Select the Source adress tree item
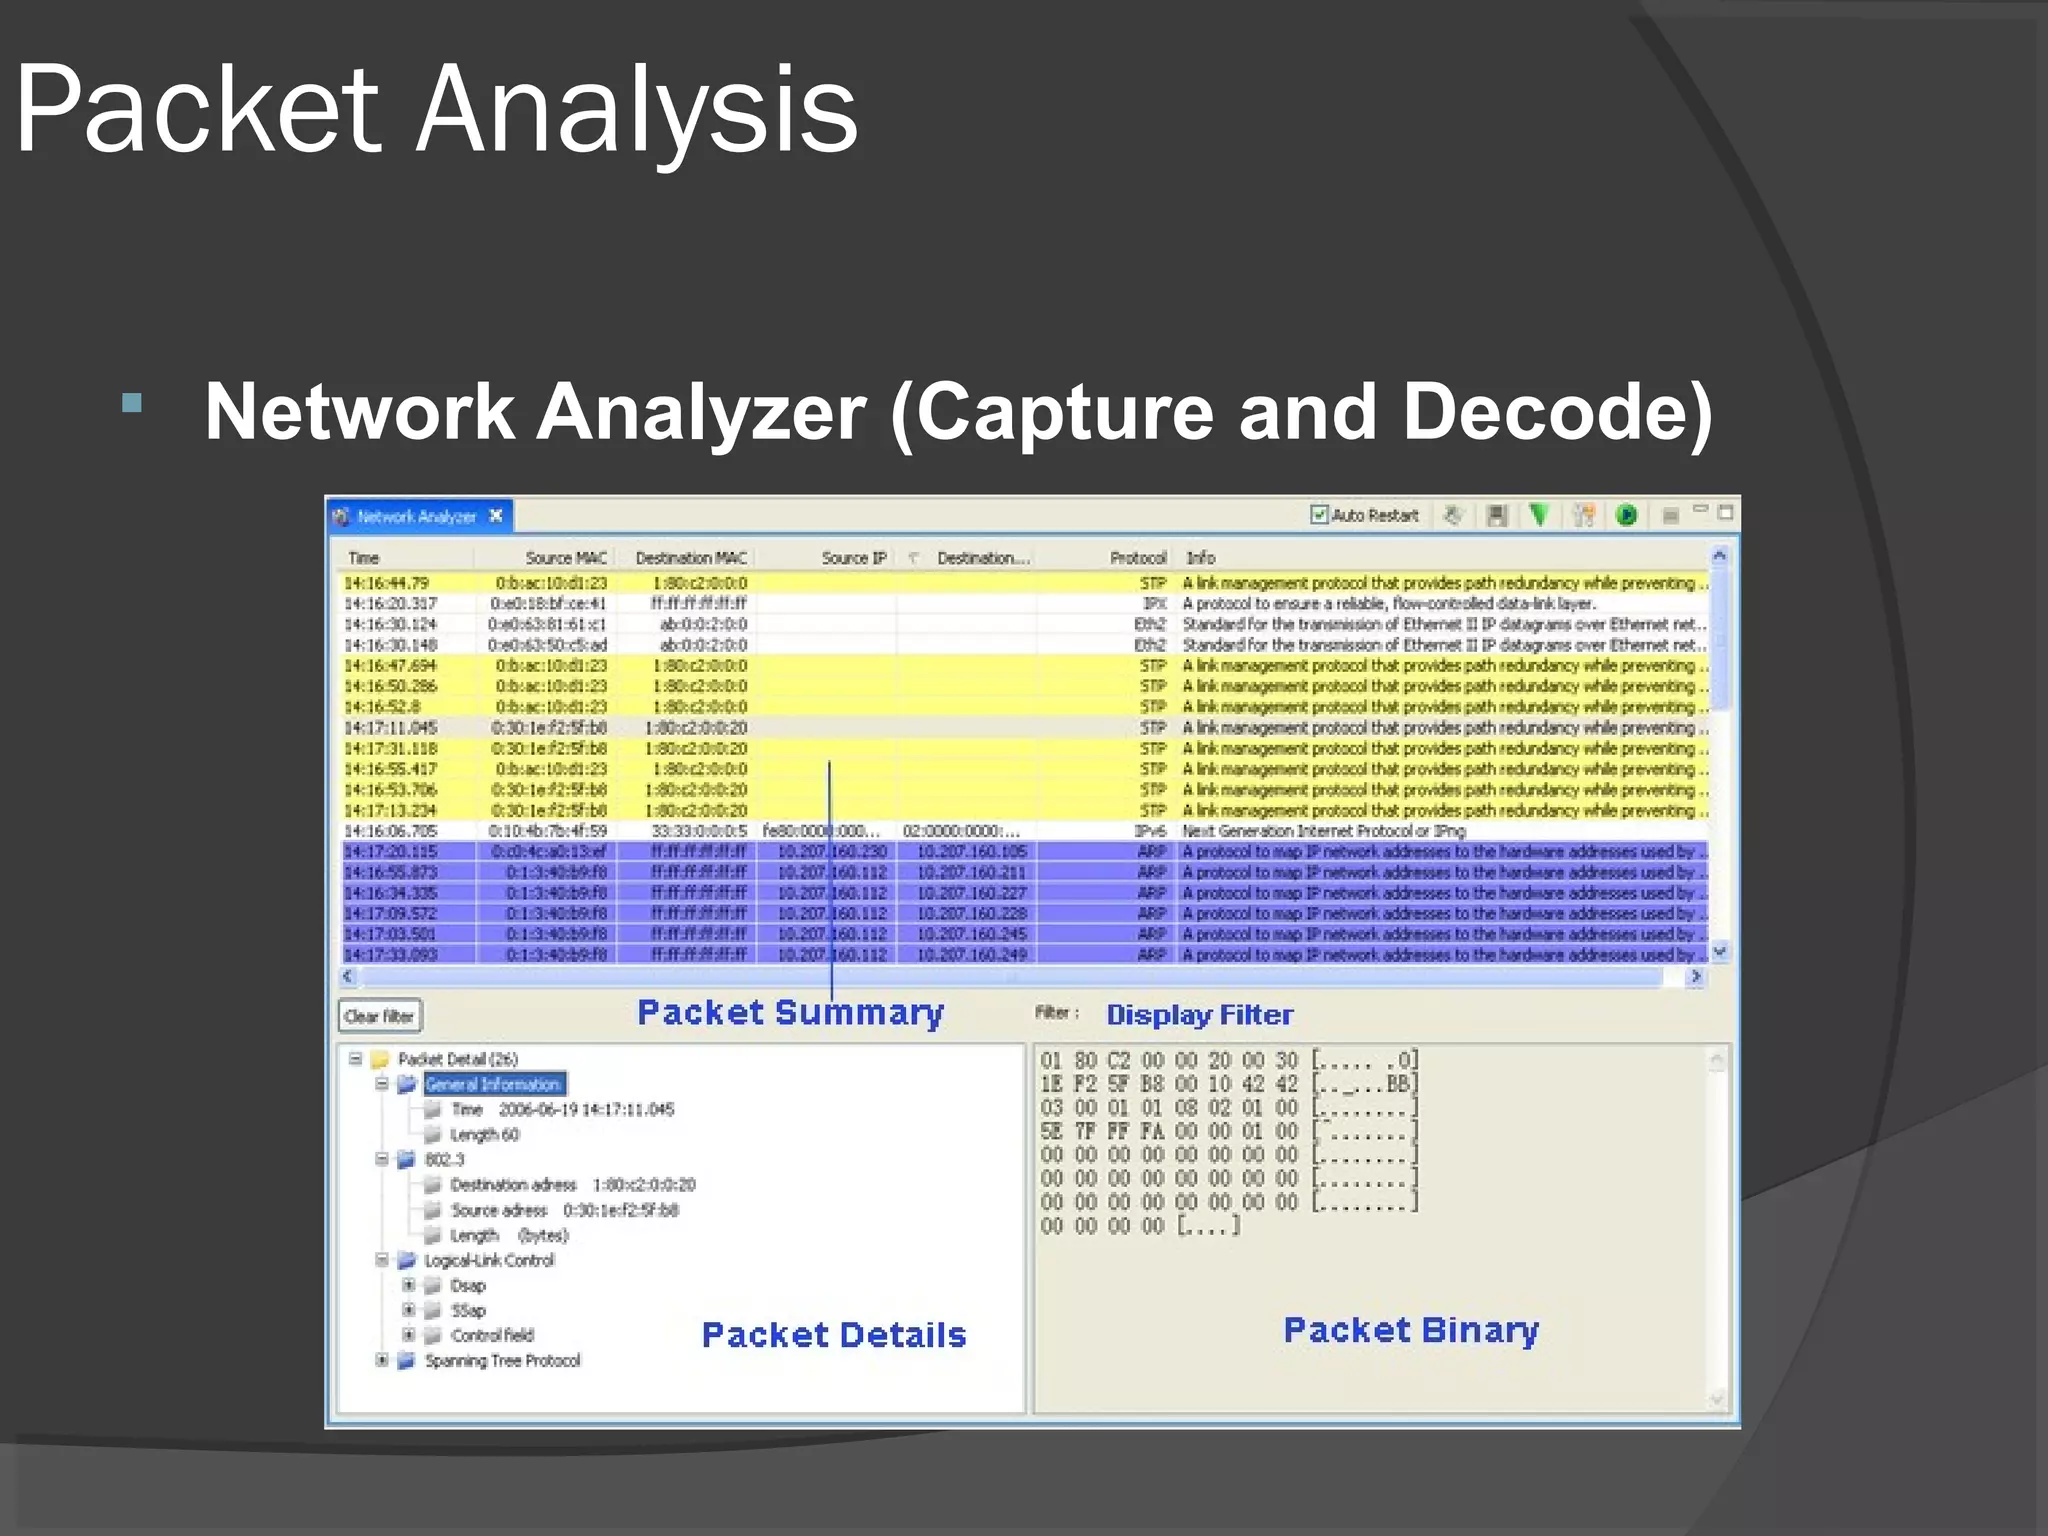The height and width of the screenshot is (1536, 2048). [564, 1210]
